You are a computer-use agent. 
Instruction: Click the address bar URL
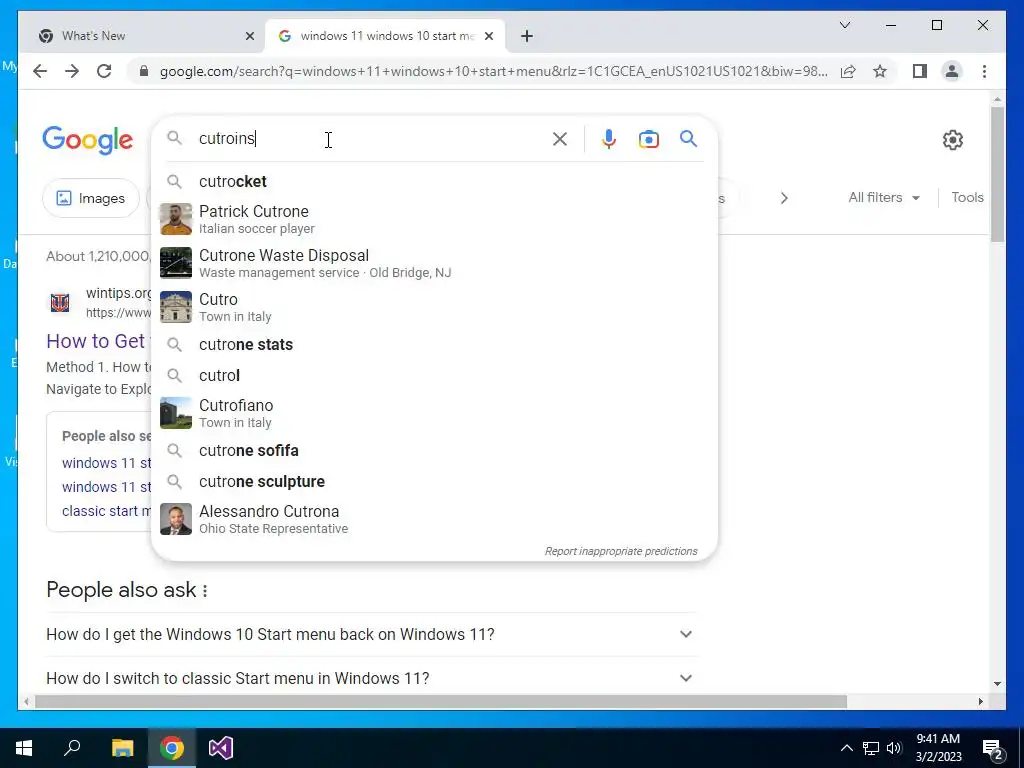[494, 71]
